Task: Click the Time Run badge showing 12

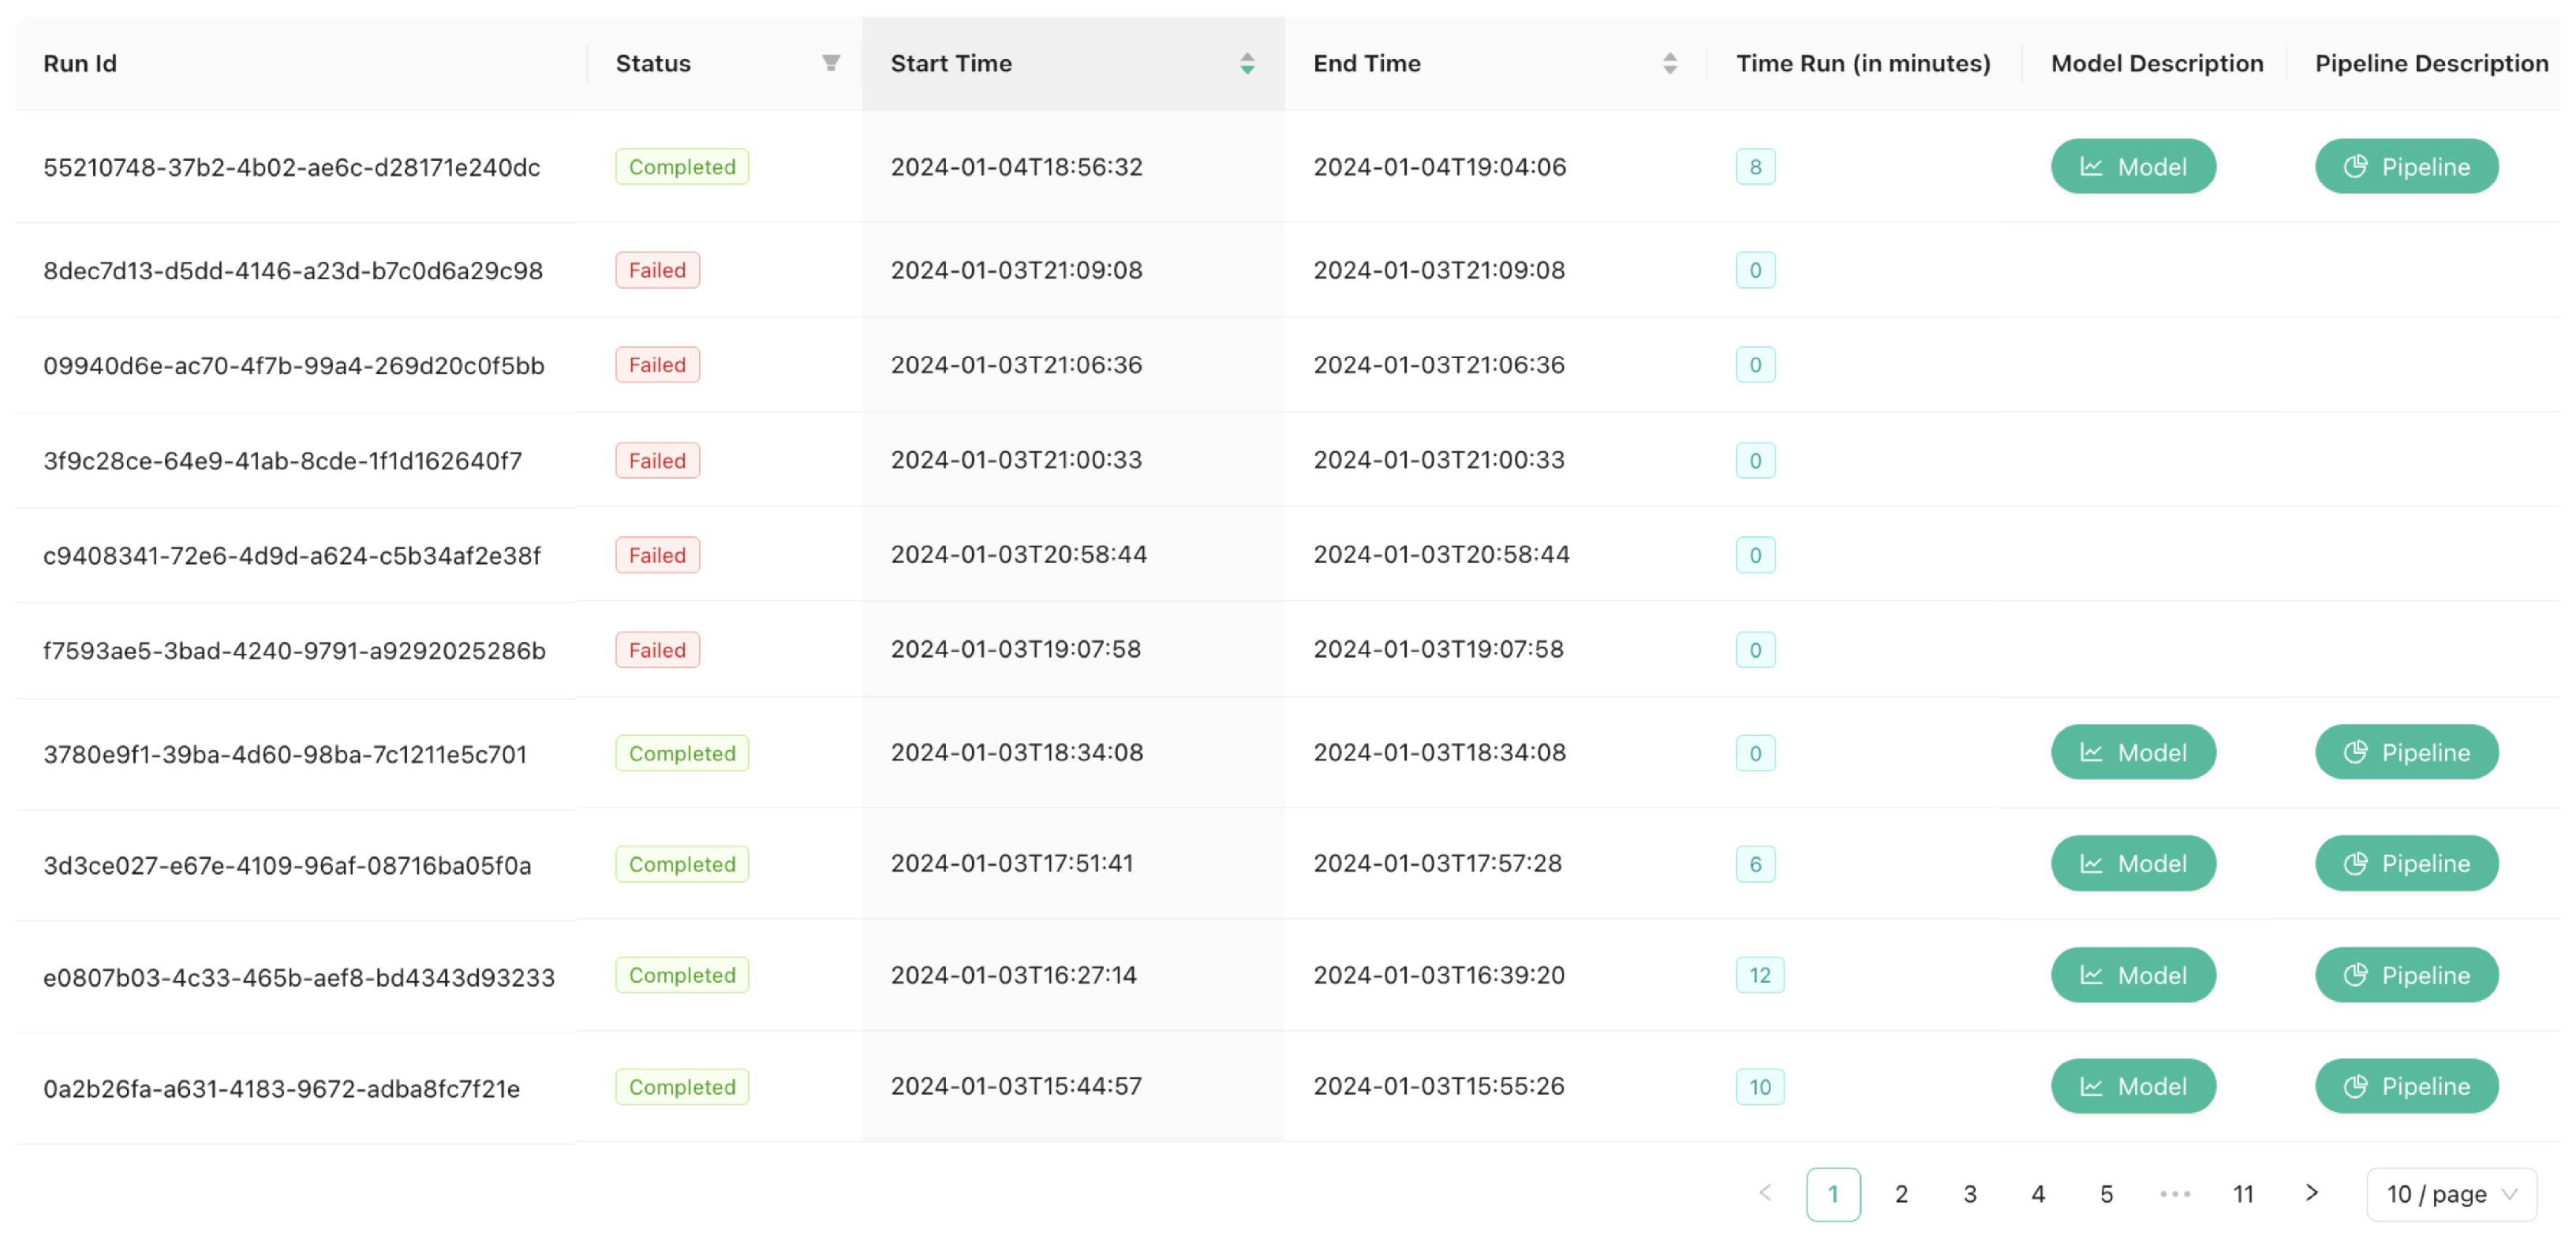Action: [1759, 974]
